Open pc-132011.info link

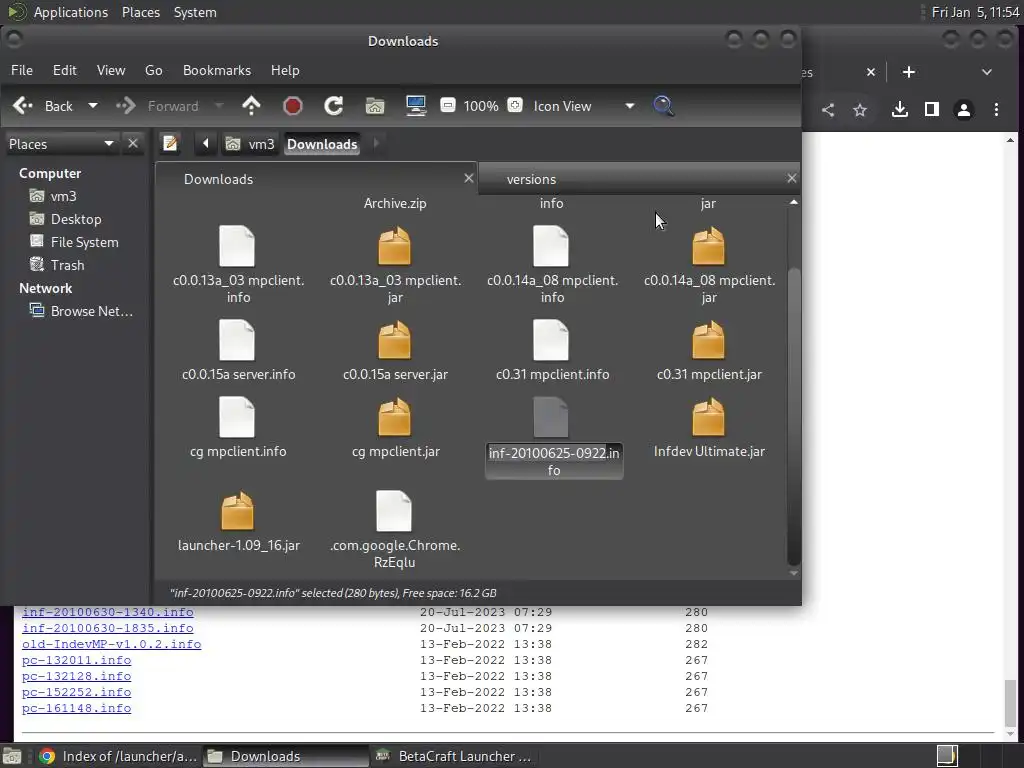tap(76, 660)
